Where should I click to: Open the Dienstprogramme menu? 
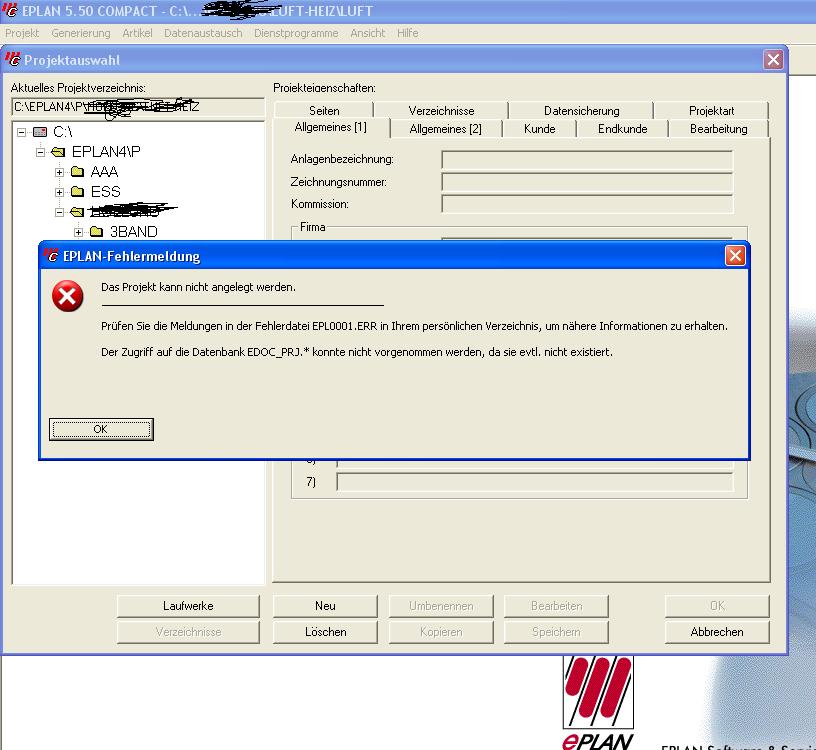tap(296, 33)
